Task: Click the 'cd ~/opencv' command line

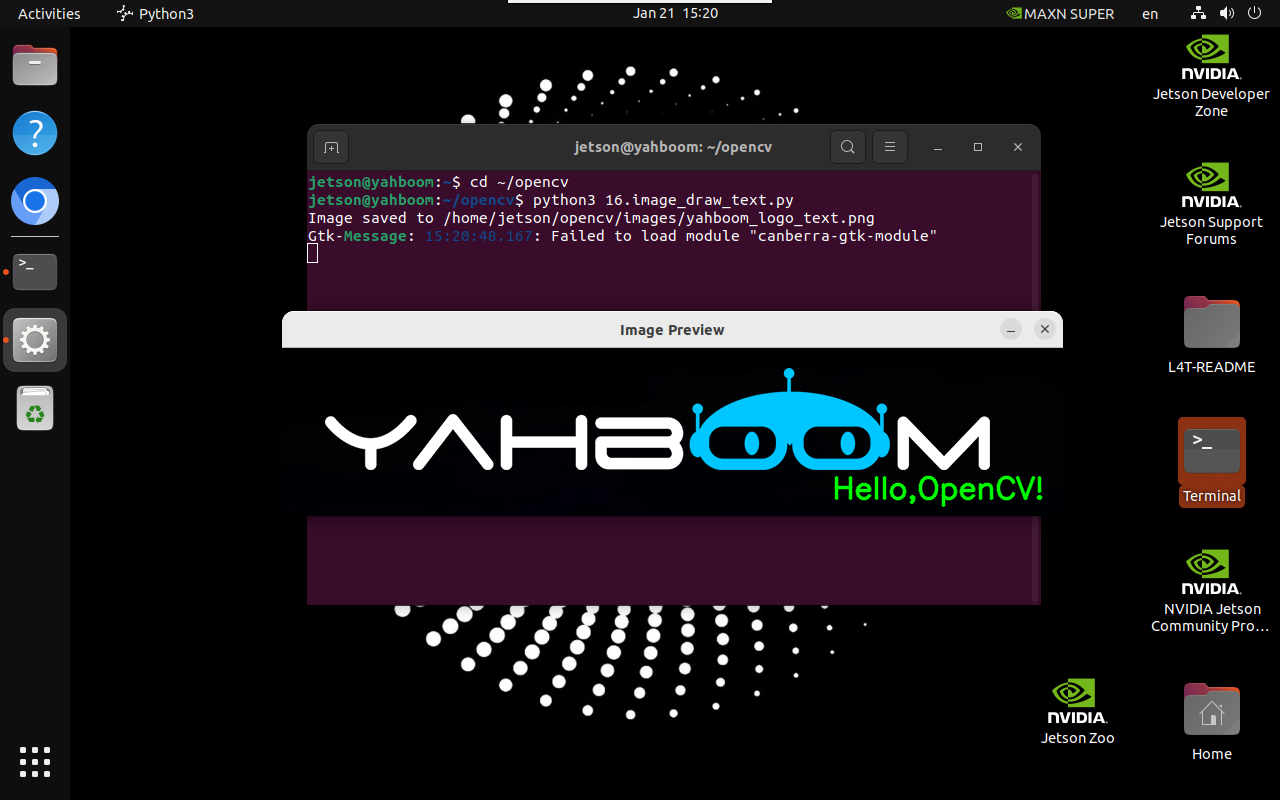Action: pyautogui.click(x=519, y=182)
